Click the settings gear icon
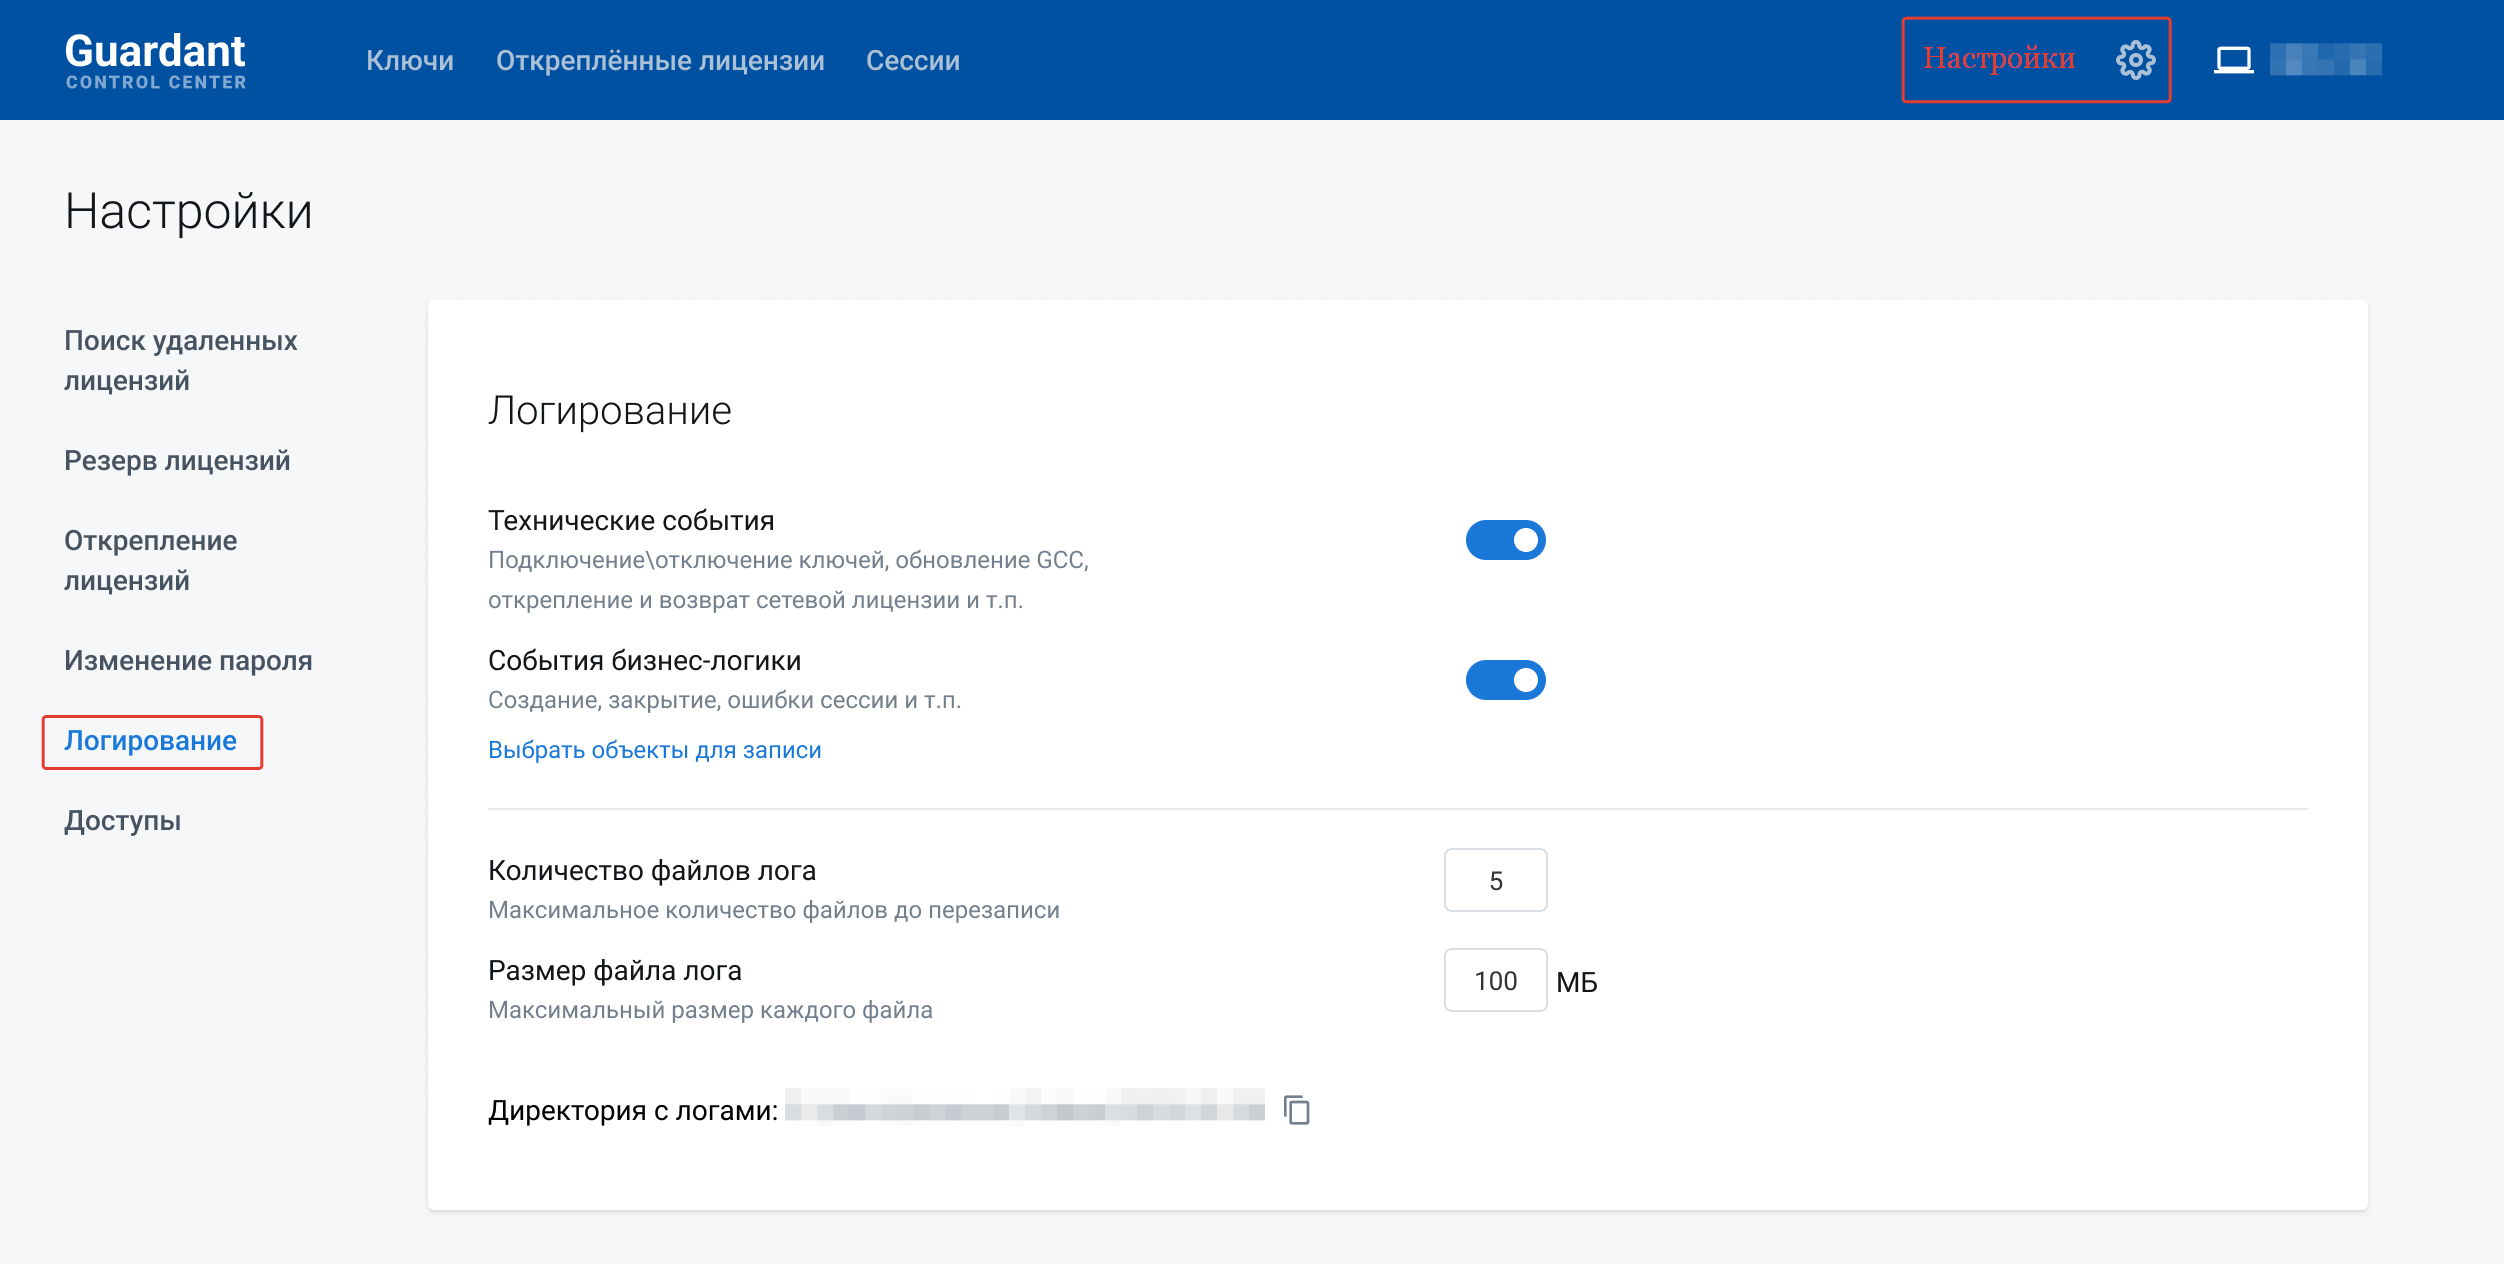2504x1264 pixels. [x=2135, y=60]
